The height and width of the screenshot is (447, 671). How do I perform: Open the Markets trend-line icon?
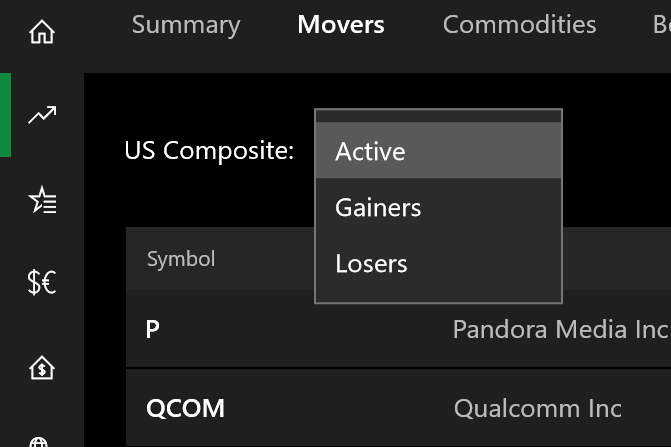point(42,115)
